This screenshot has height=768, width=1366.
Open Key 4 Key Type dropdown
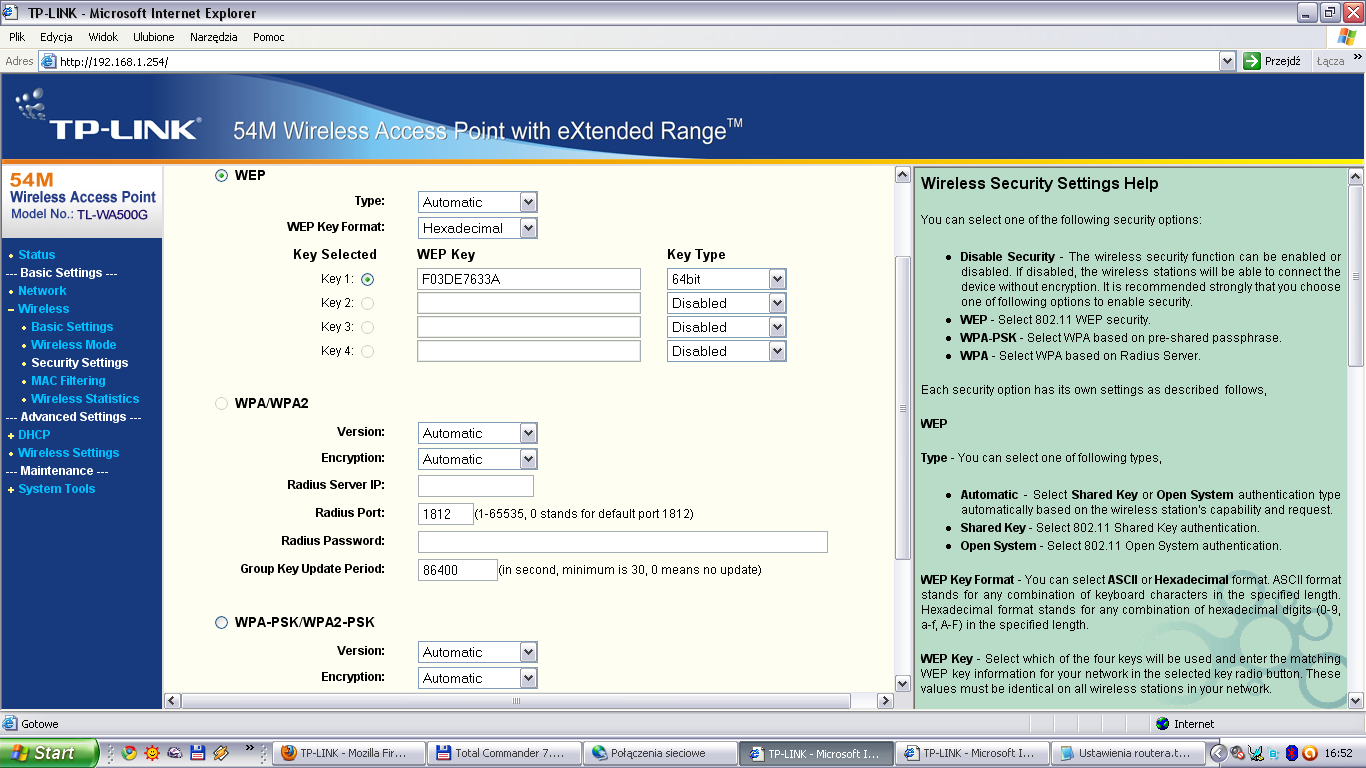(x=727, y=351)
